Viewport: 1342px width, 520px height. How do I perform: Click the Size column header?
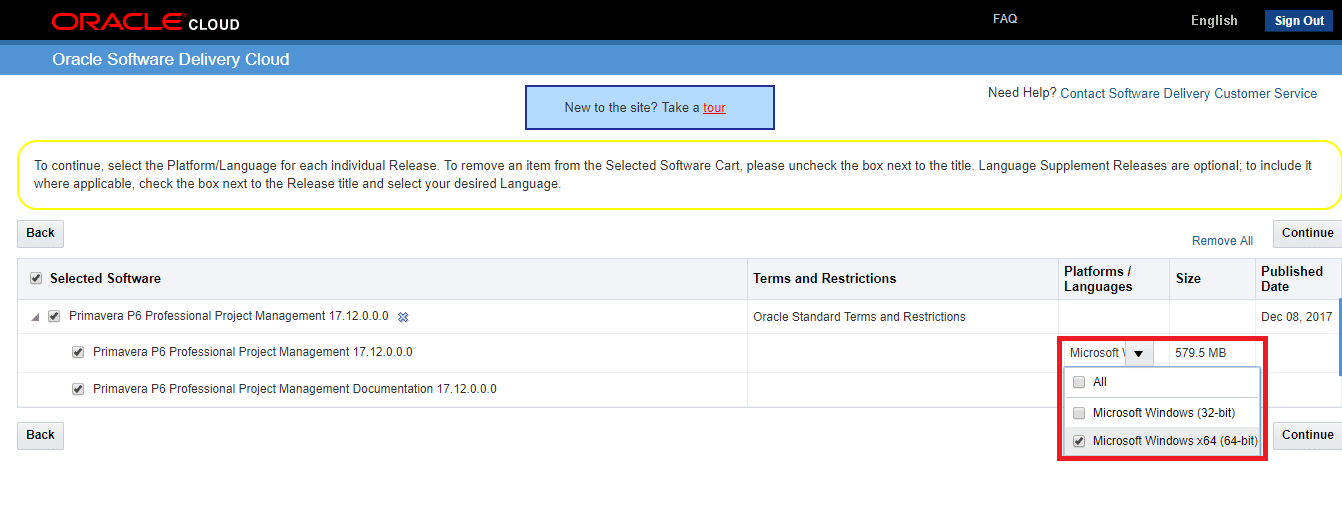pyautogui.click(x=1188, y=279)
